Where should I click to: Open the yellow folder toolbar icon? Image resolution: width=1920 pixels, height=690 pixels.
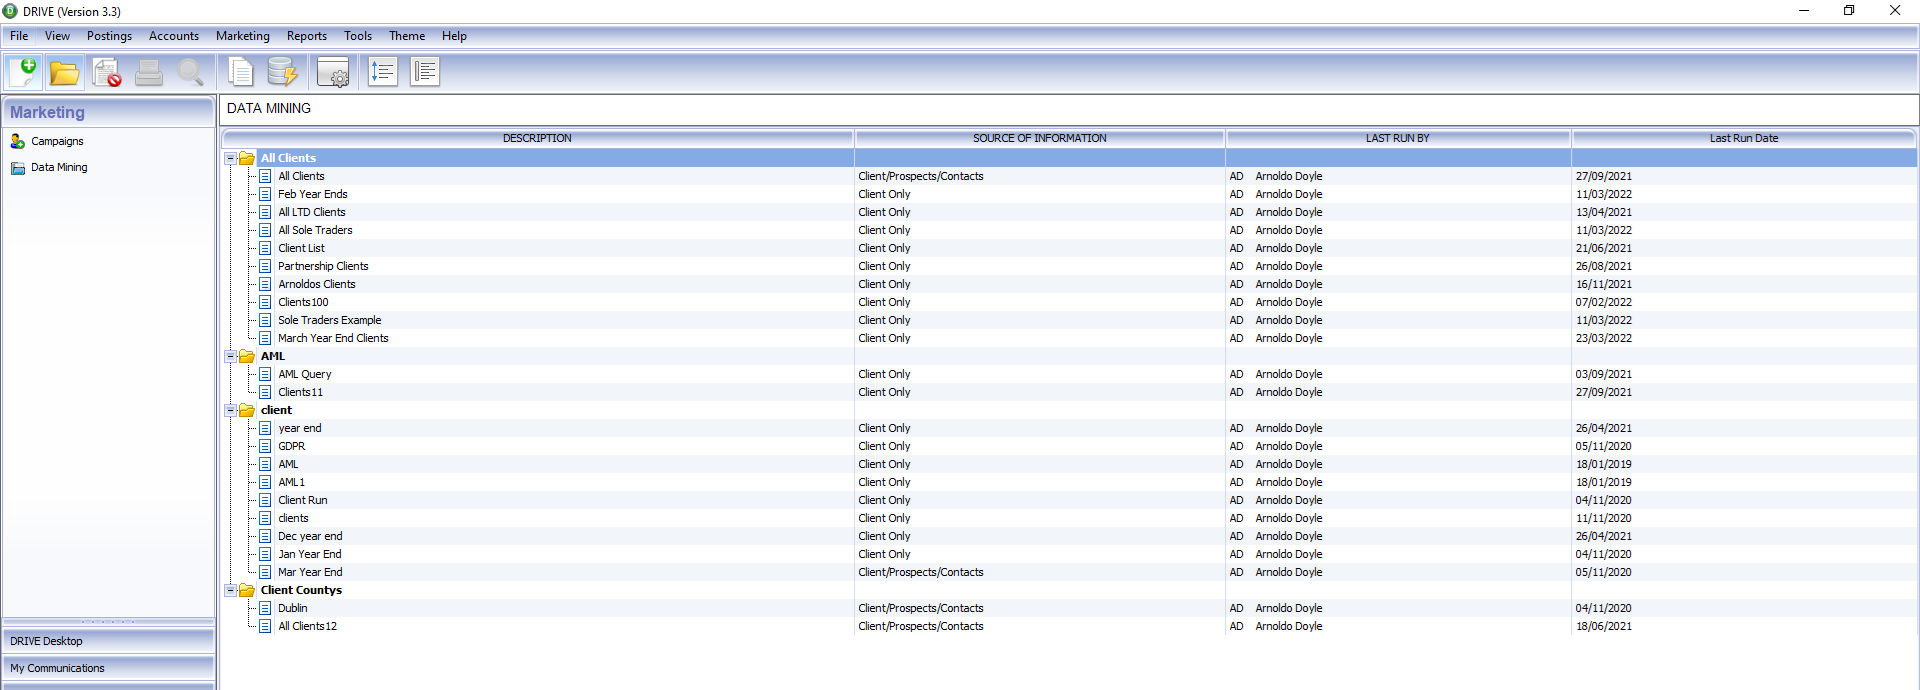[x=65, y=72]
